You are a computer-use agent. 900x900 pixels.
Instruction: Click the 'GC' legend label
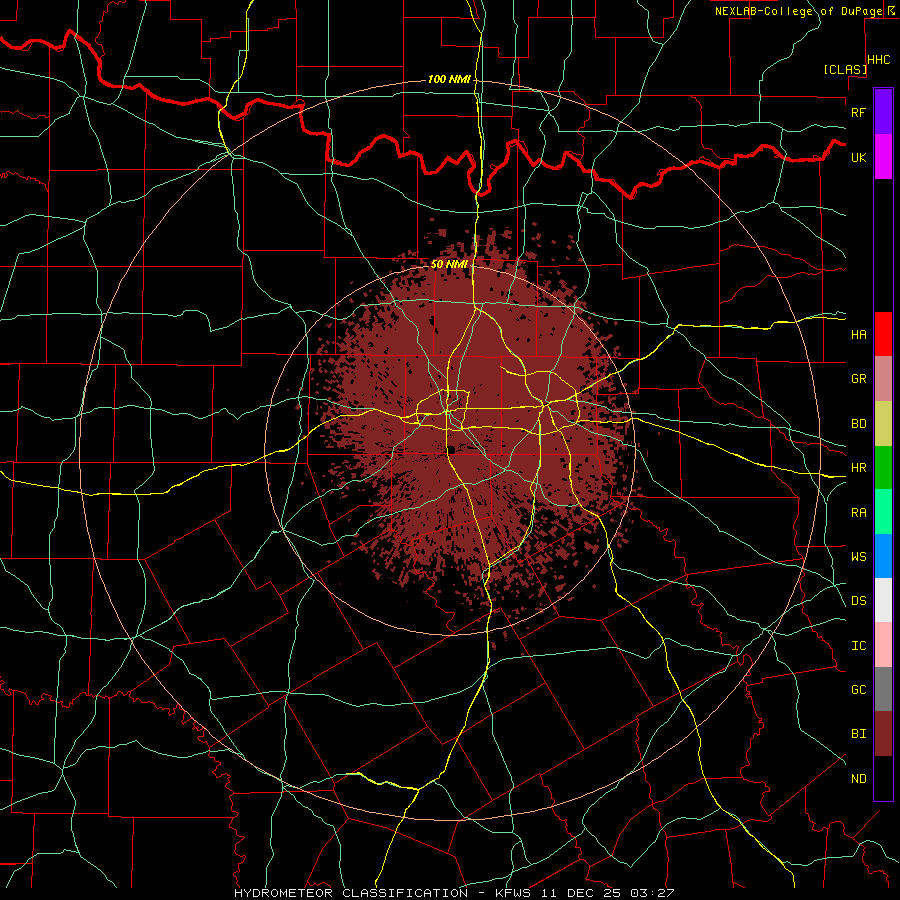click(859, 690)
